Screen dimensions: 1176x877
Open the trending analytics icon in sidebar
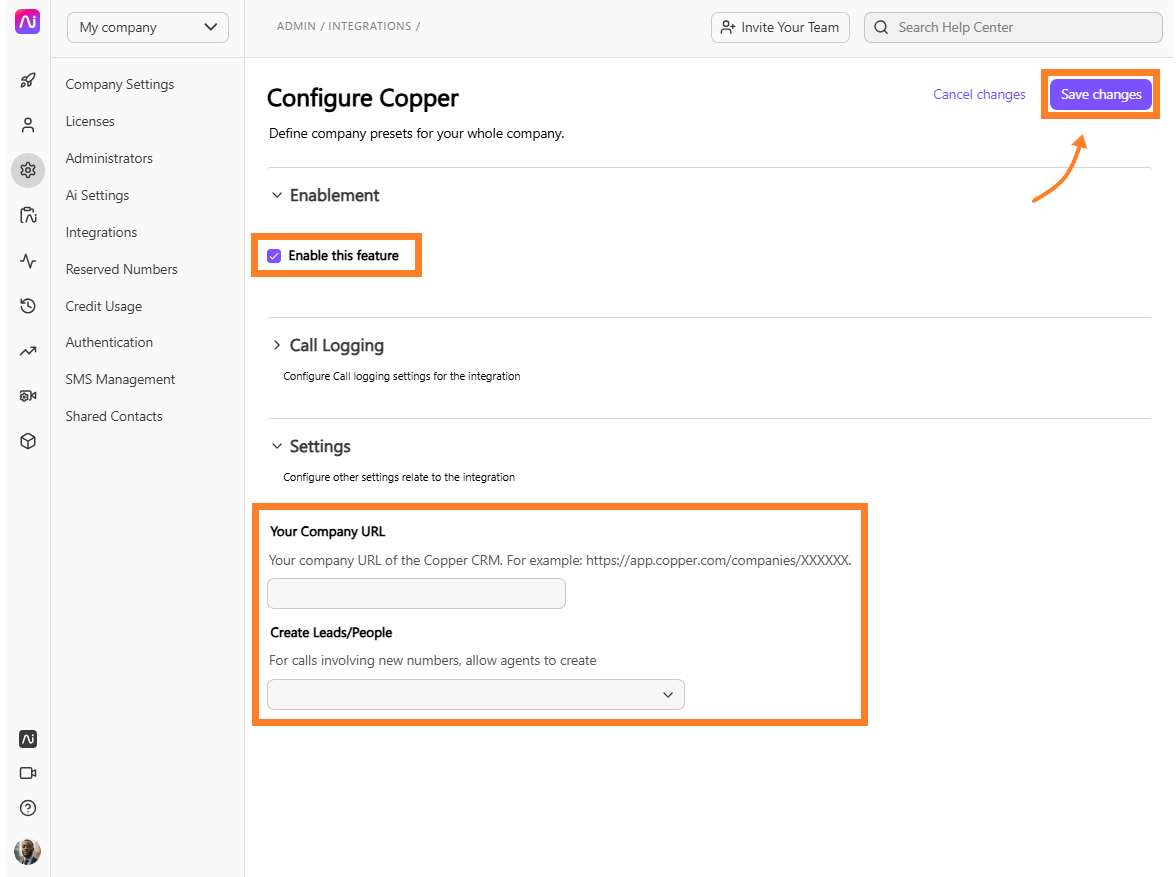coord(28,351)
